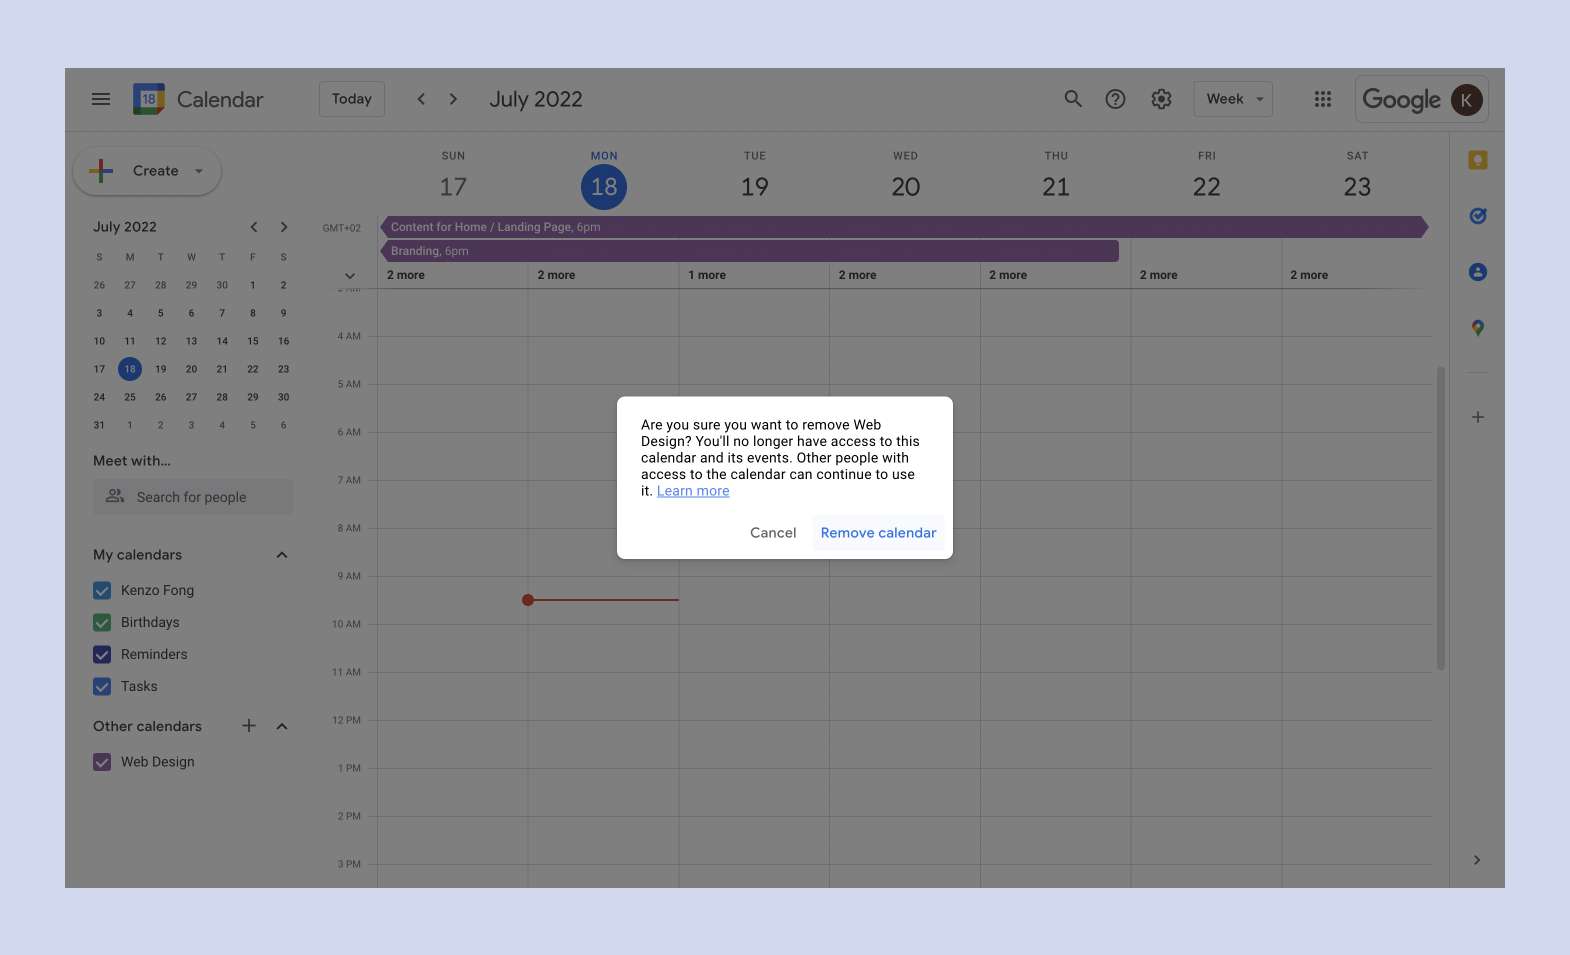
Task: Confirm with Remove calendar button
Action: tap(878, 533)
